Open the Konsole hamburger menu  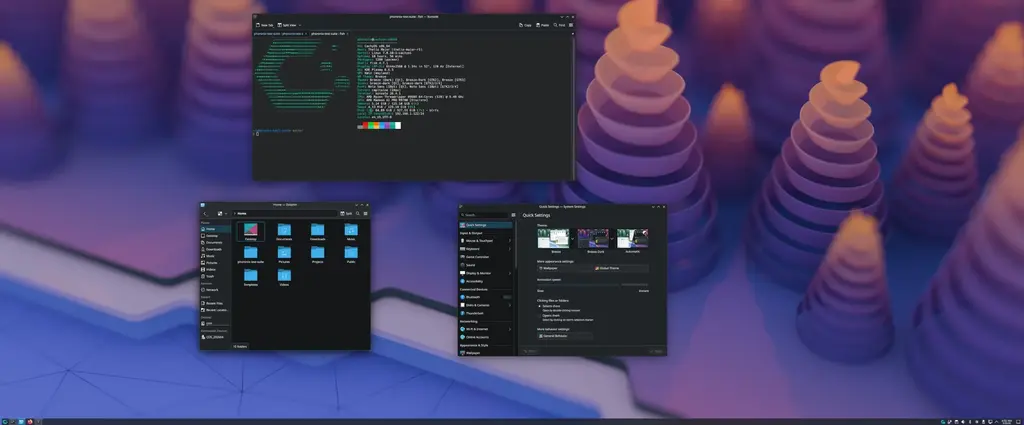click(571, 25)
